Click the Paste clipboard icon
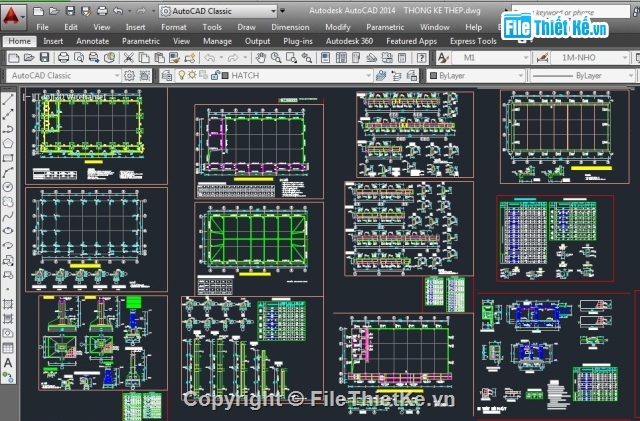The width and height of the screenshot is (640, 421). [x=159, y=58]
